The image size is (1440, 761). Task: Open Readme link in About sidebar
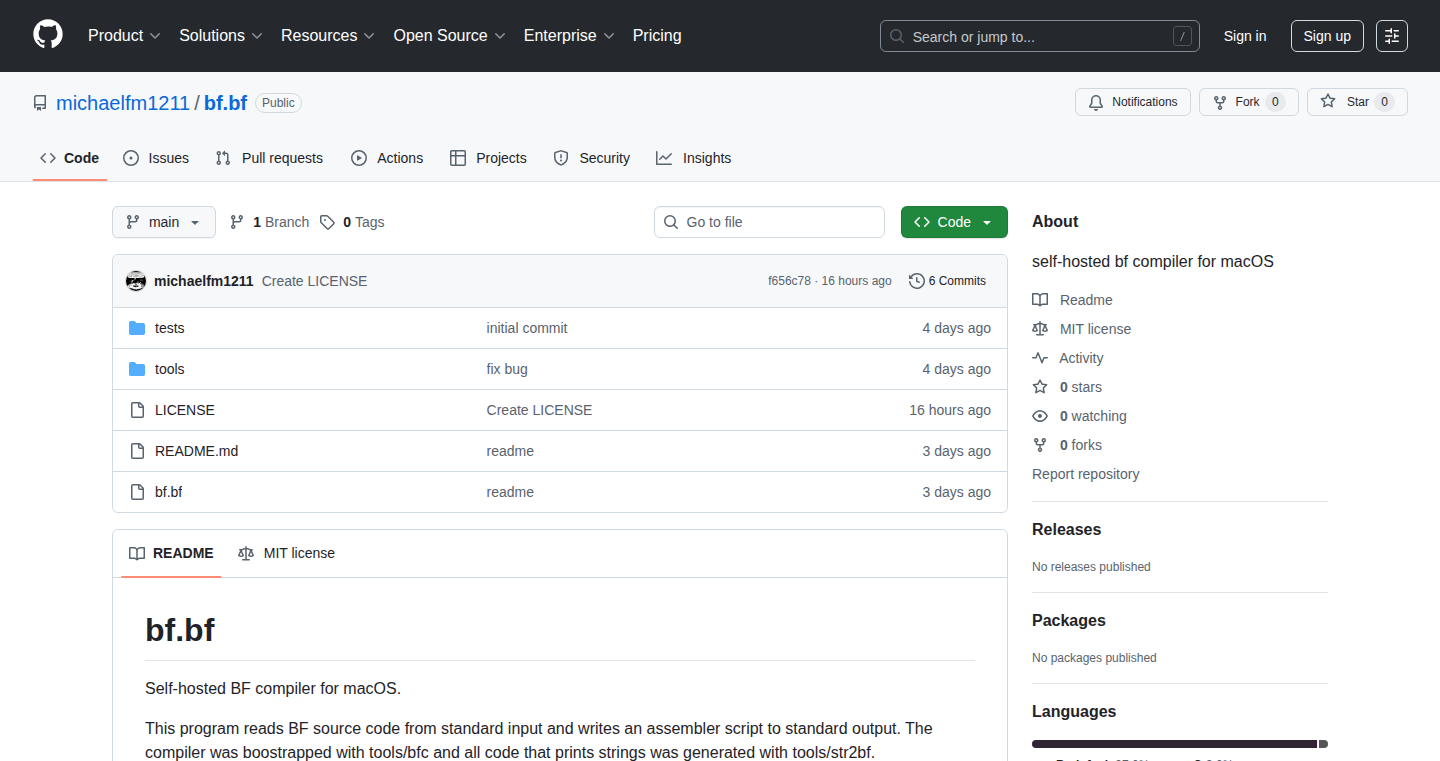coord(1073,300)
